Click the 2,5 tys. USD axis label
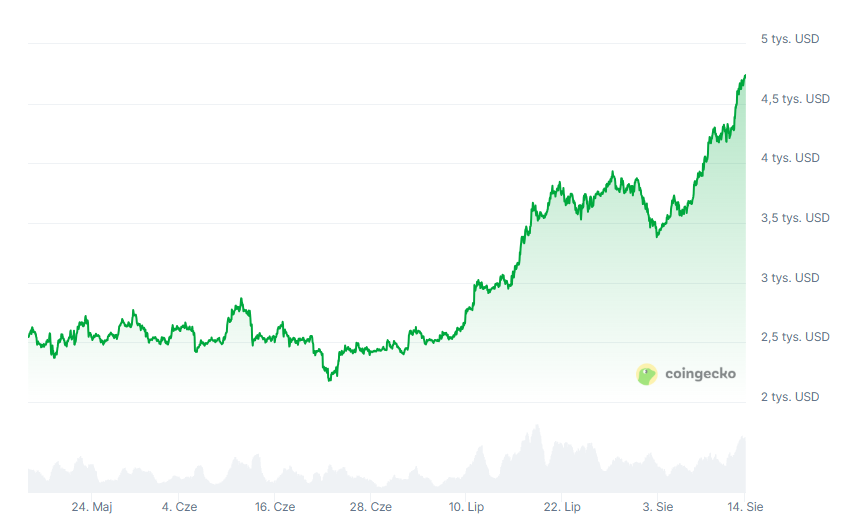850x521 pixels. coord(795,337)
